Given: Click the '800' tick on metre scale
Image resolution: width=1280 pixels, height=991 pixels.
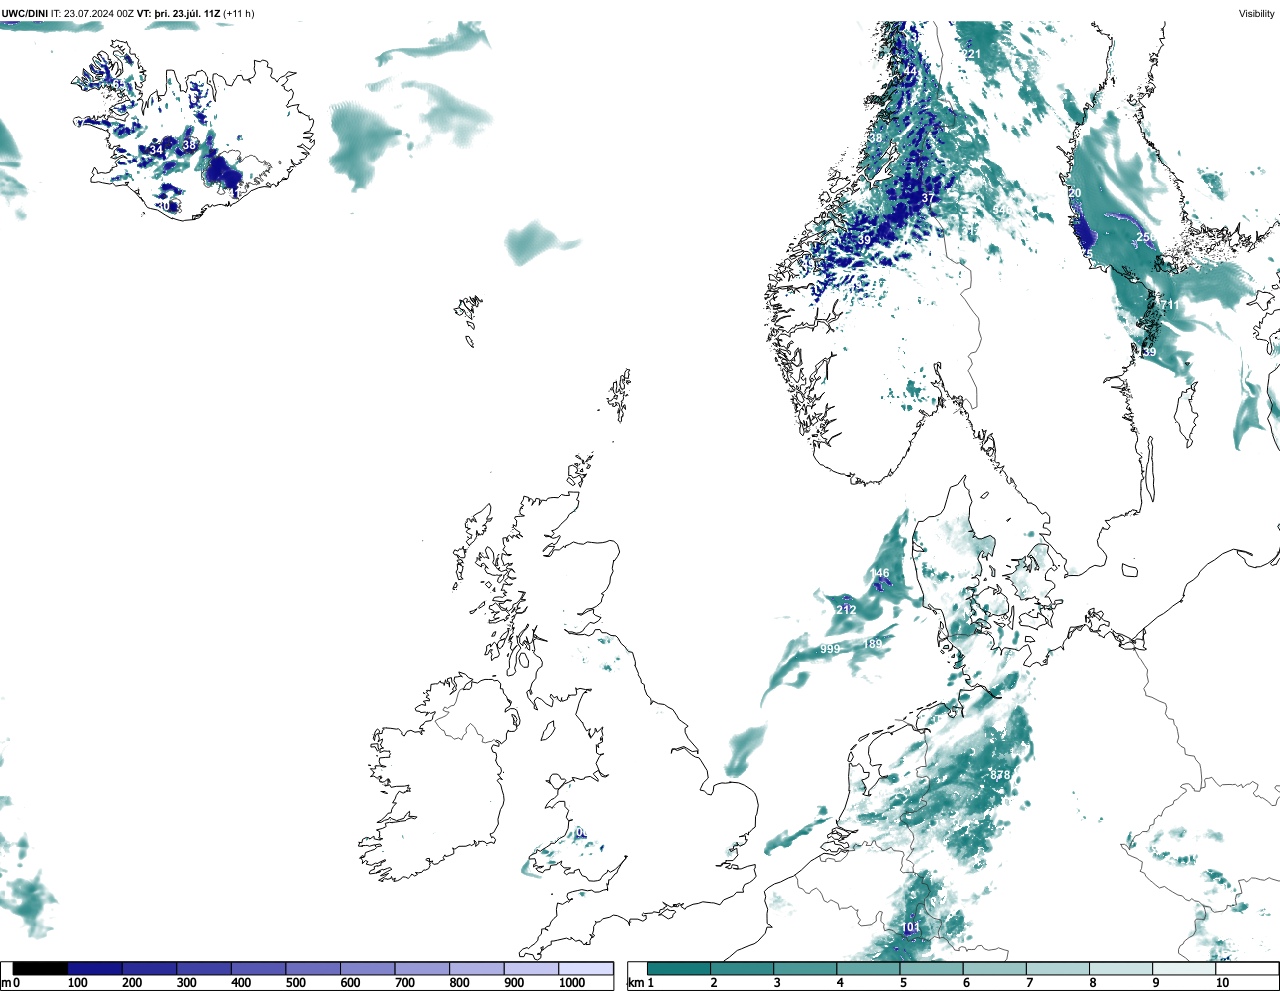Looking at the screenshot, I should tap(459, 983).
